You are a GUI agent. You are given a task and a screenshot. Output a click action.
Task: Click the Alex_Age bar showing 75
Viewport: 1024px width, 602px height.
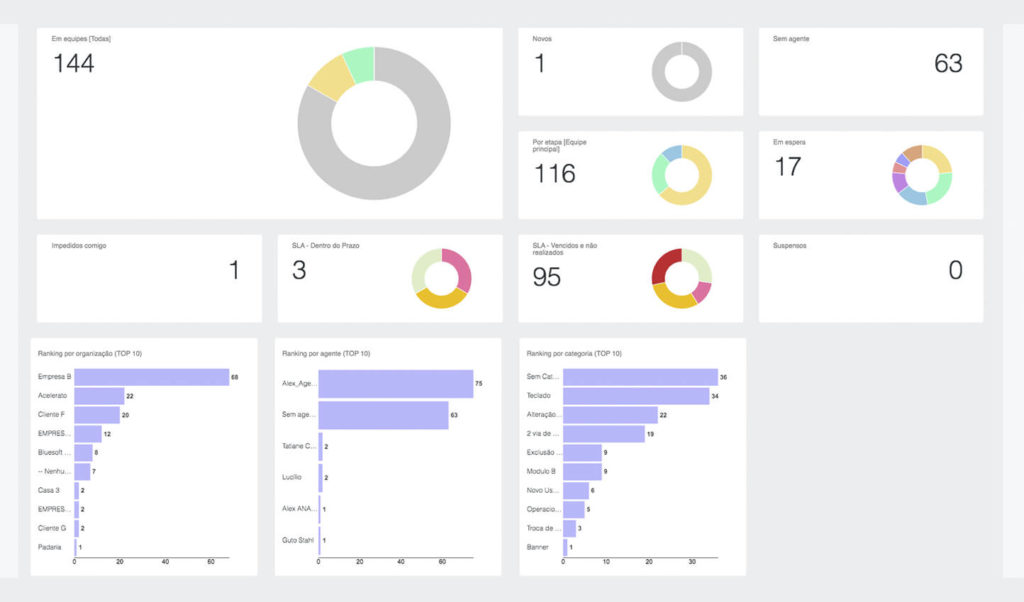click(x=395, y=384)
